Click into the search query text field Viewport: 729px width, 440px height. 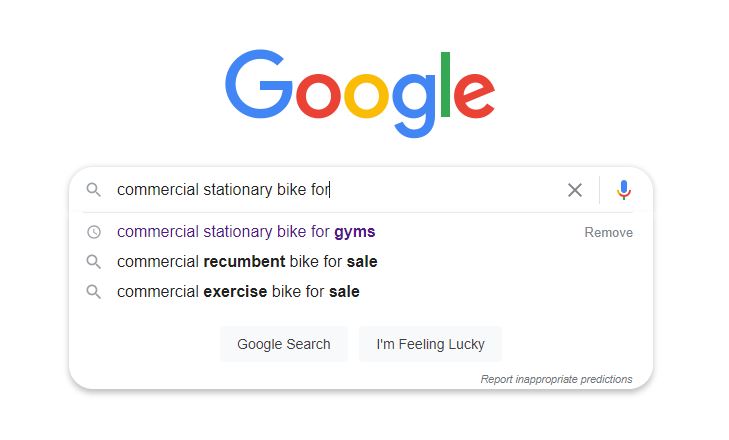pos(340,190)
